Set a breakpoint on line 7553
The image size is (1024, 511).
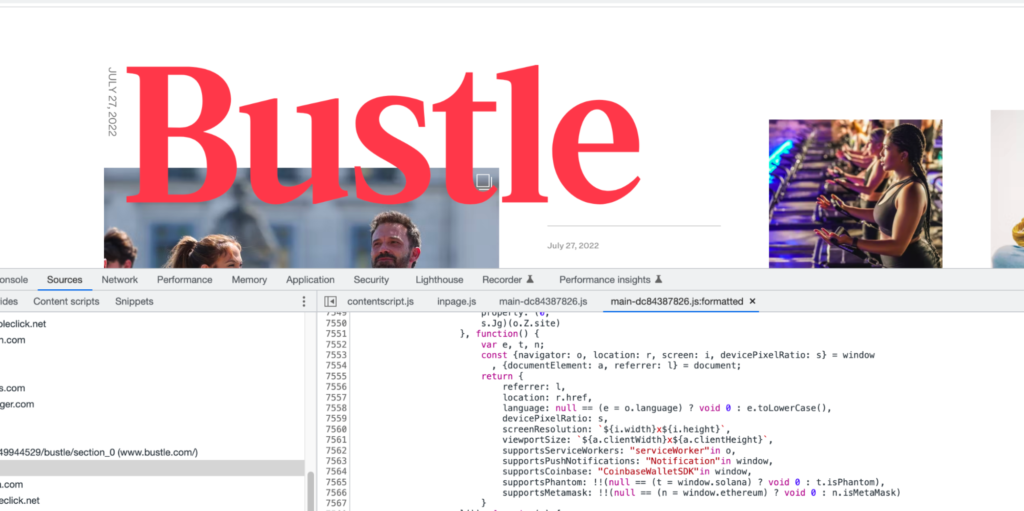pos(336,355)
